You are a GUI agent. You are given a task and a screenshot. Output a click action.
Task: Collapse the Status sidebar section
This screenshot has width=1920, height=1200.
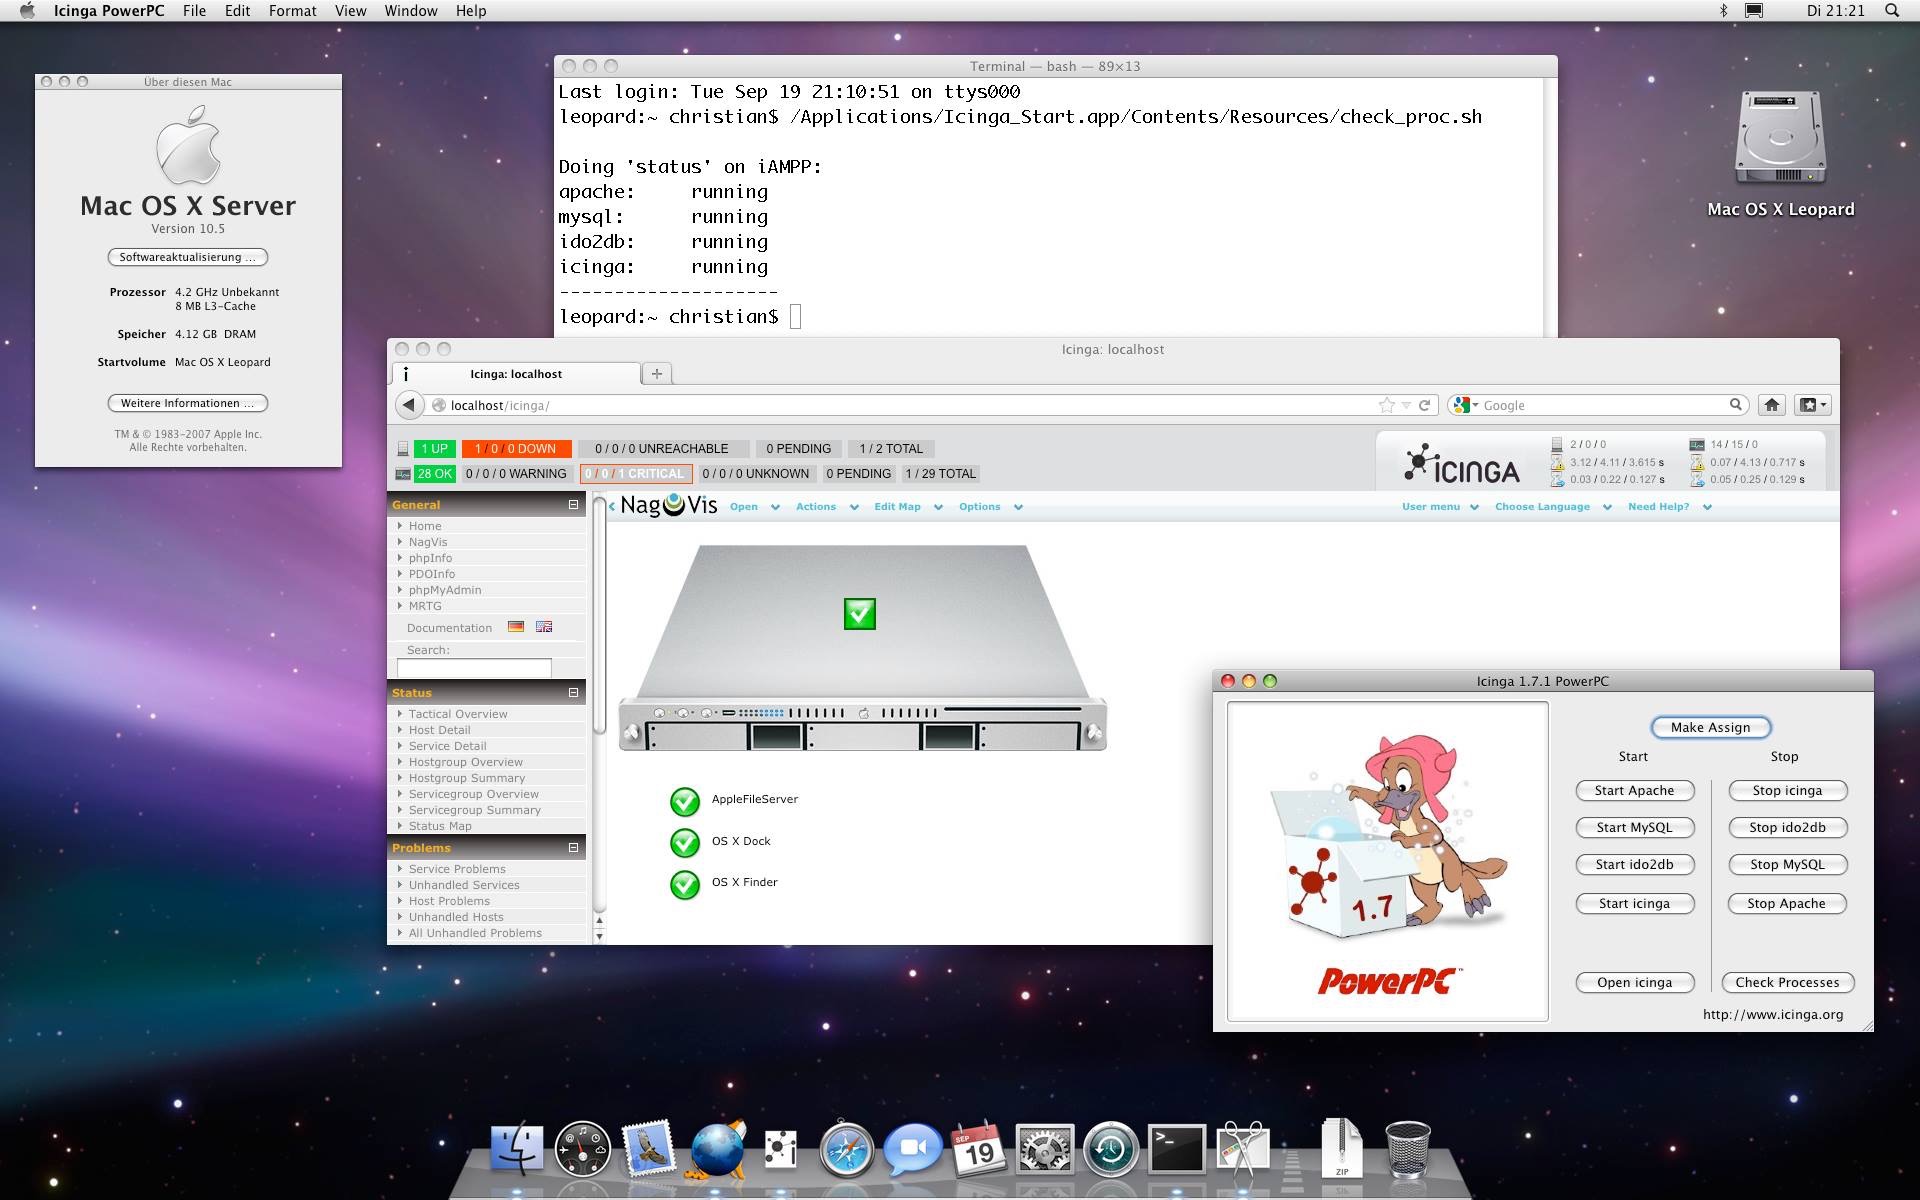[x=574, y=692]
